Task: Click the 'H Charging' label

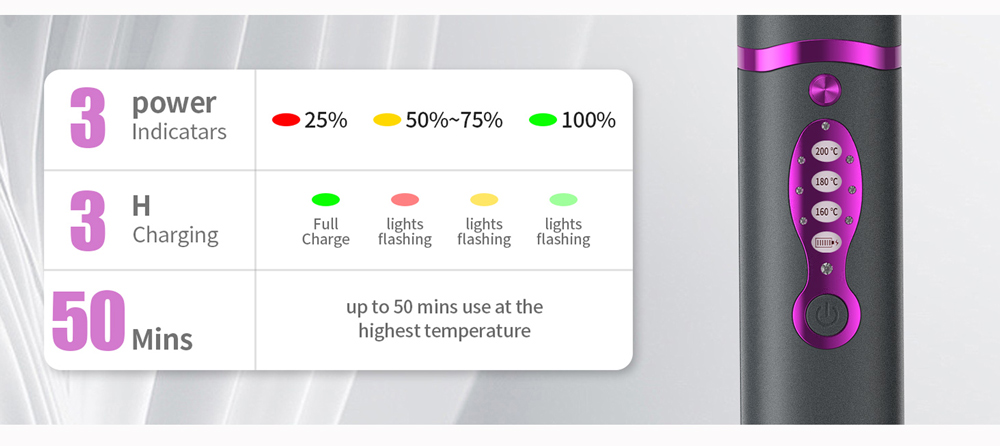Action: point(175,220)
